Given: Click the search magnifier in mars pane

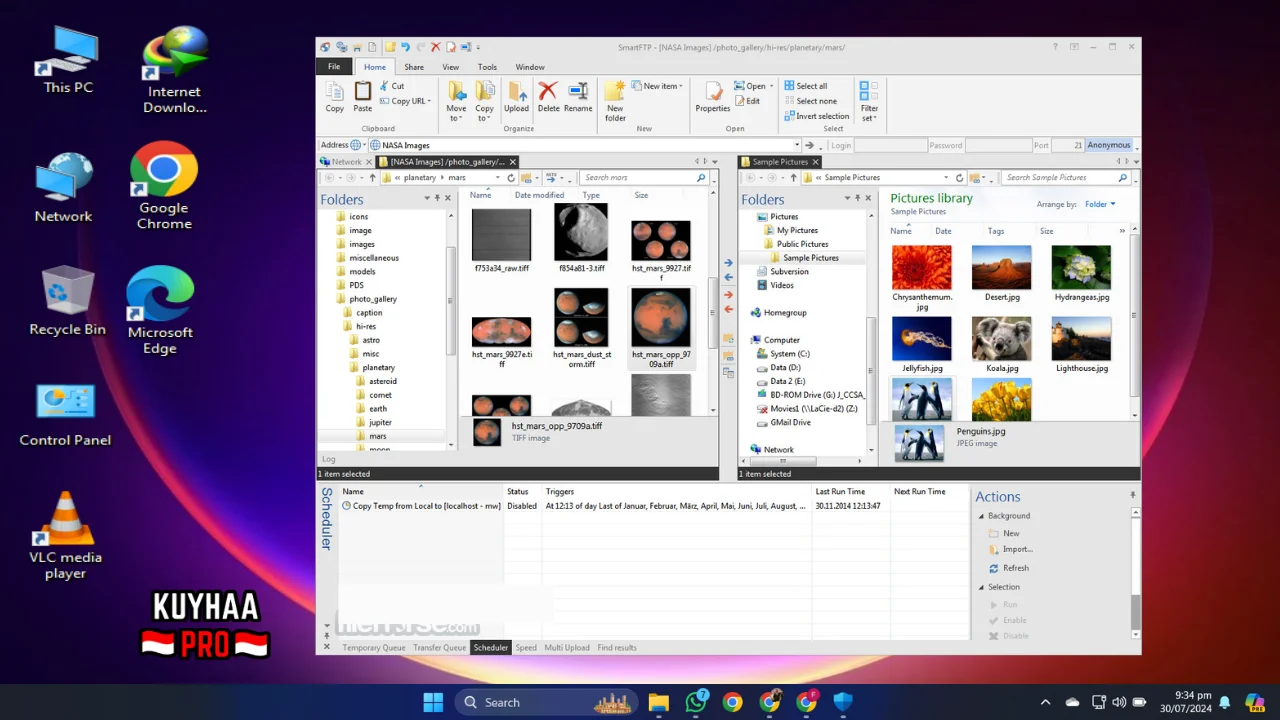Looking at the screenshot, I should point(701,178).
